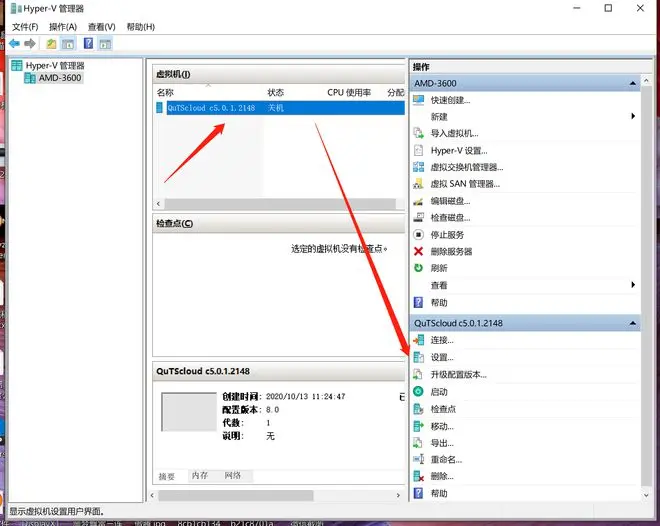This screenshot has height=526, width=660.
Task: Open the 帮助(H) menu
Action: [141, 27]
